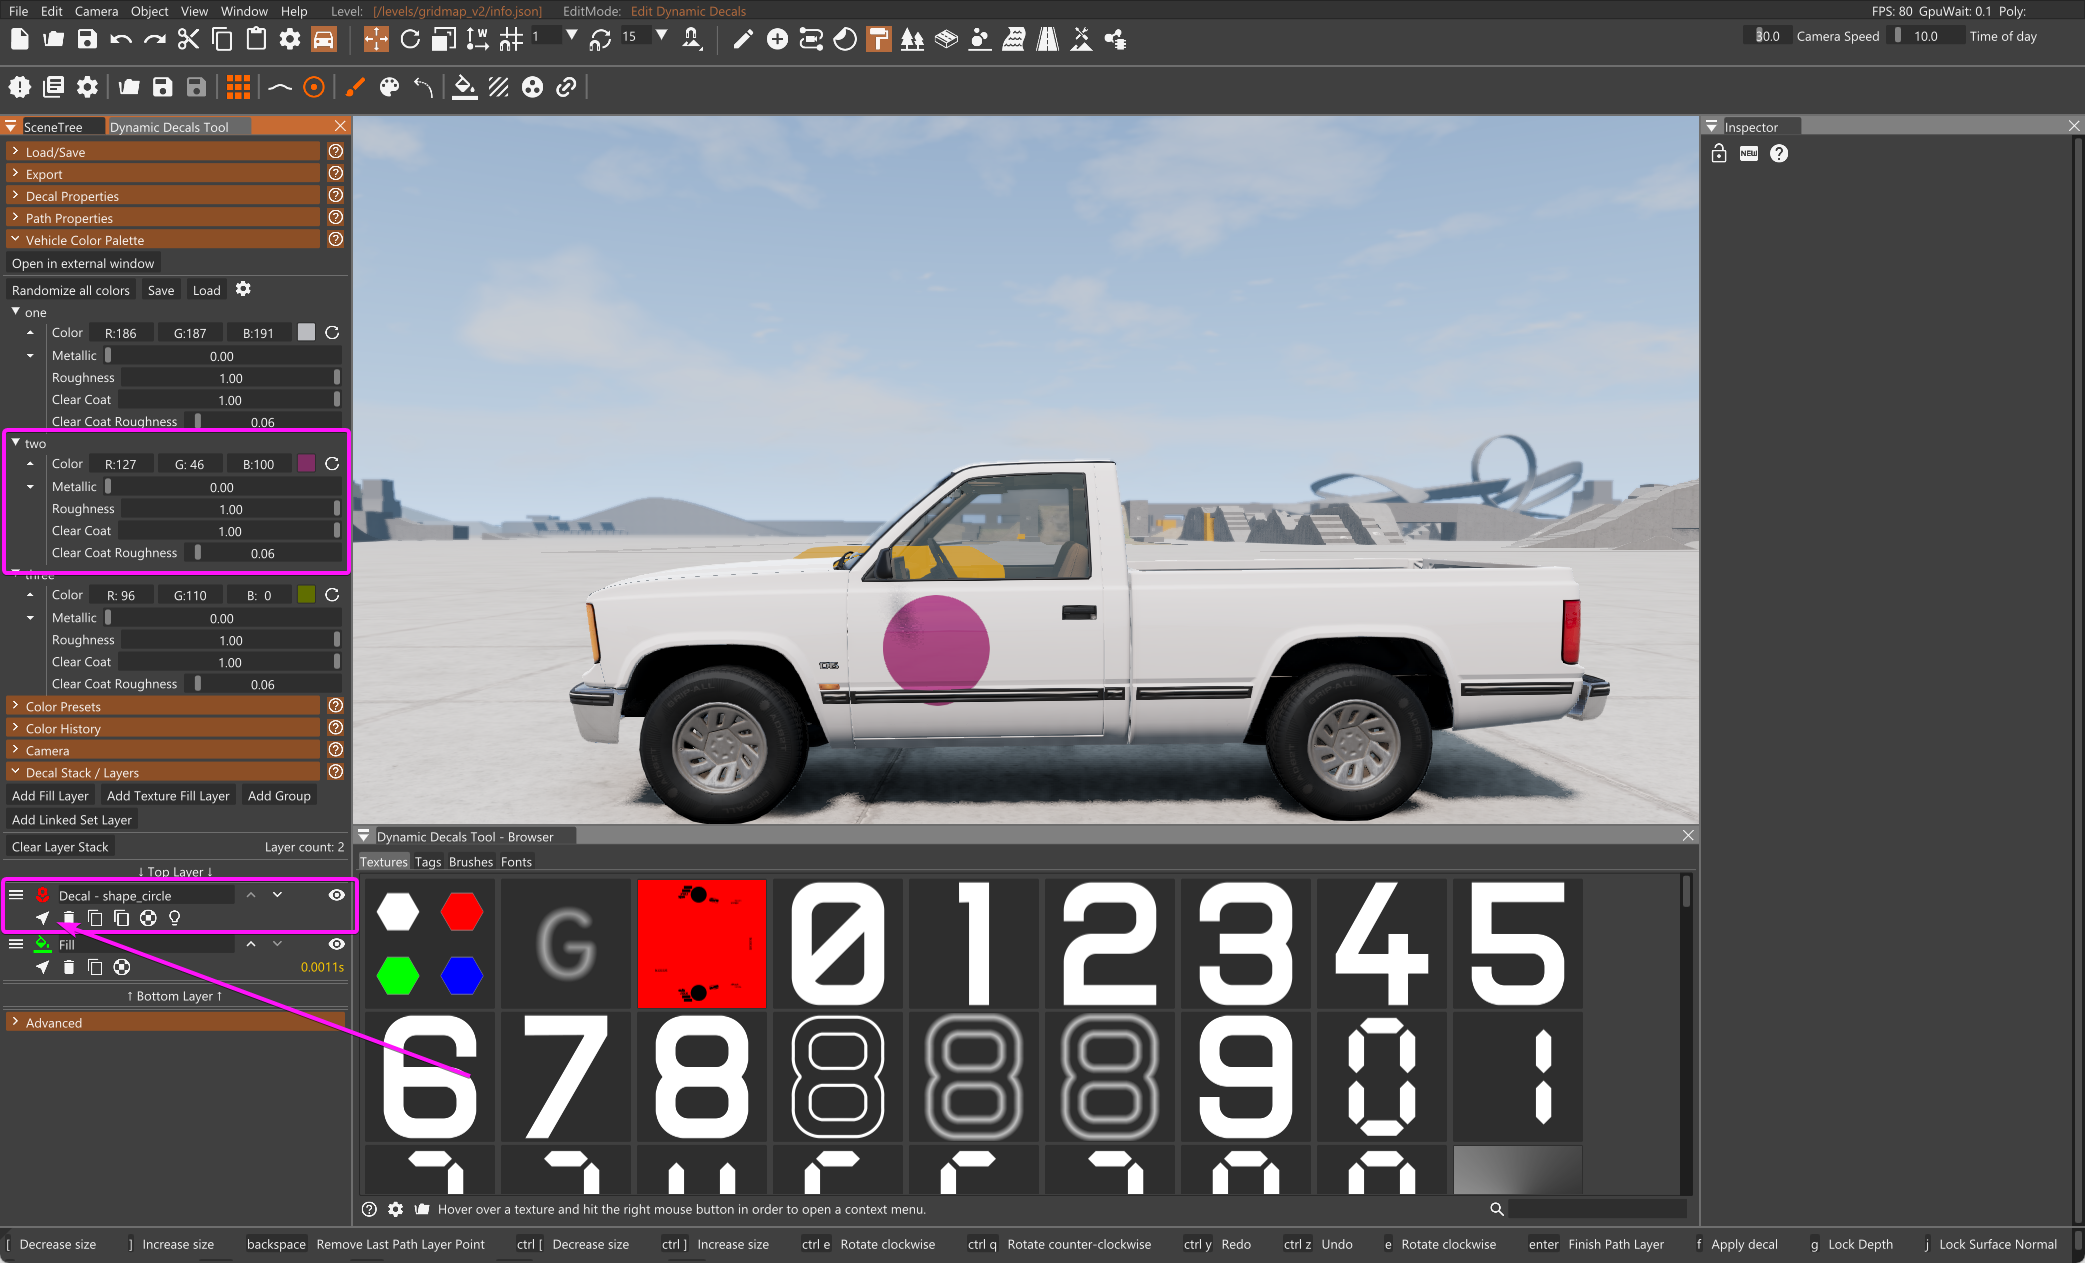Switch to the Brushes tab
This screenshot has width=2085, height=1263.
470,862
